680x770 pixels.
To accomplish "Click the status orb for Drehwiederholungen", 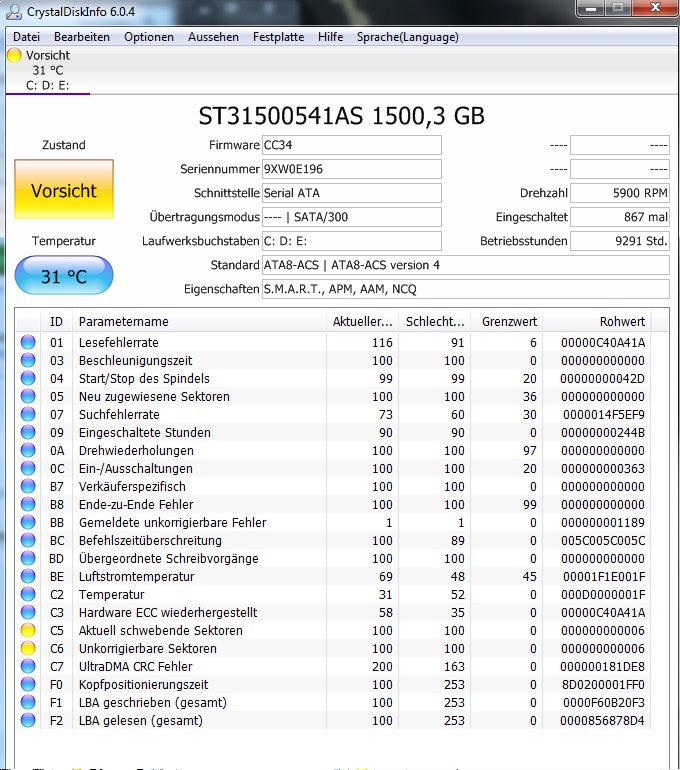I will [28, 450].
